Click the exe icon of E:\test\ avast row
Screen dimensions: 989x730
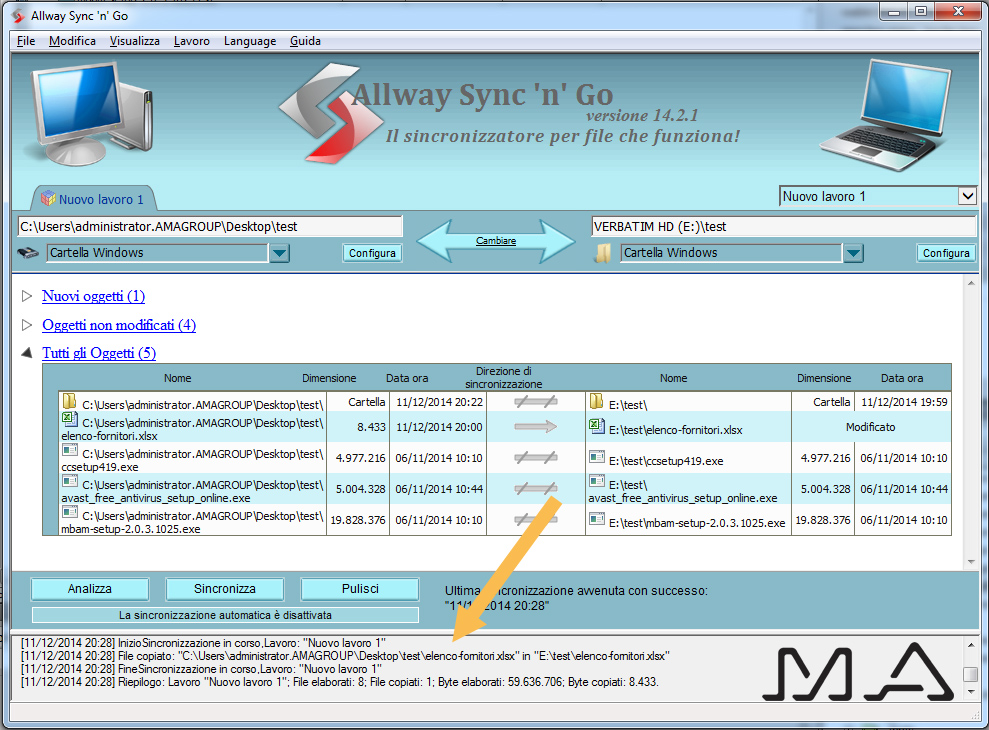point(596,481)
